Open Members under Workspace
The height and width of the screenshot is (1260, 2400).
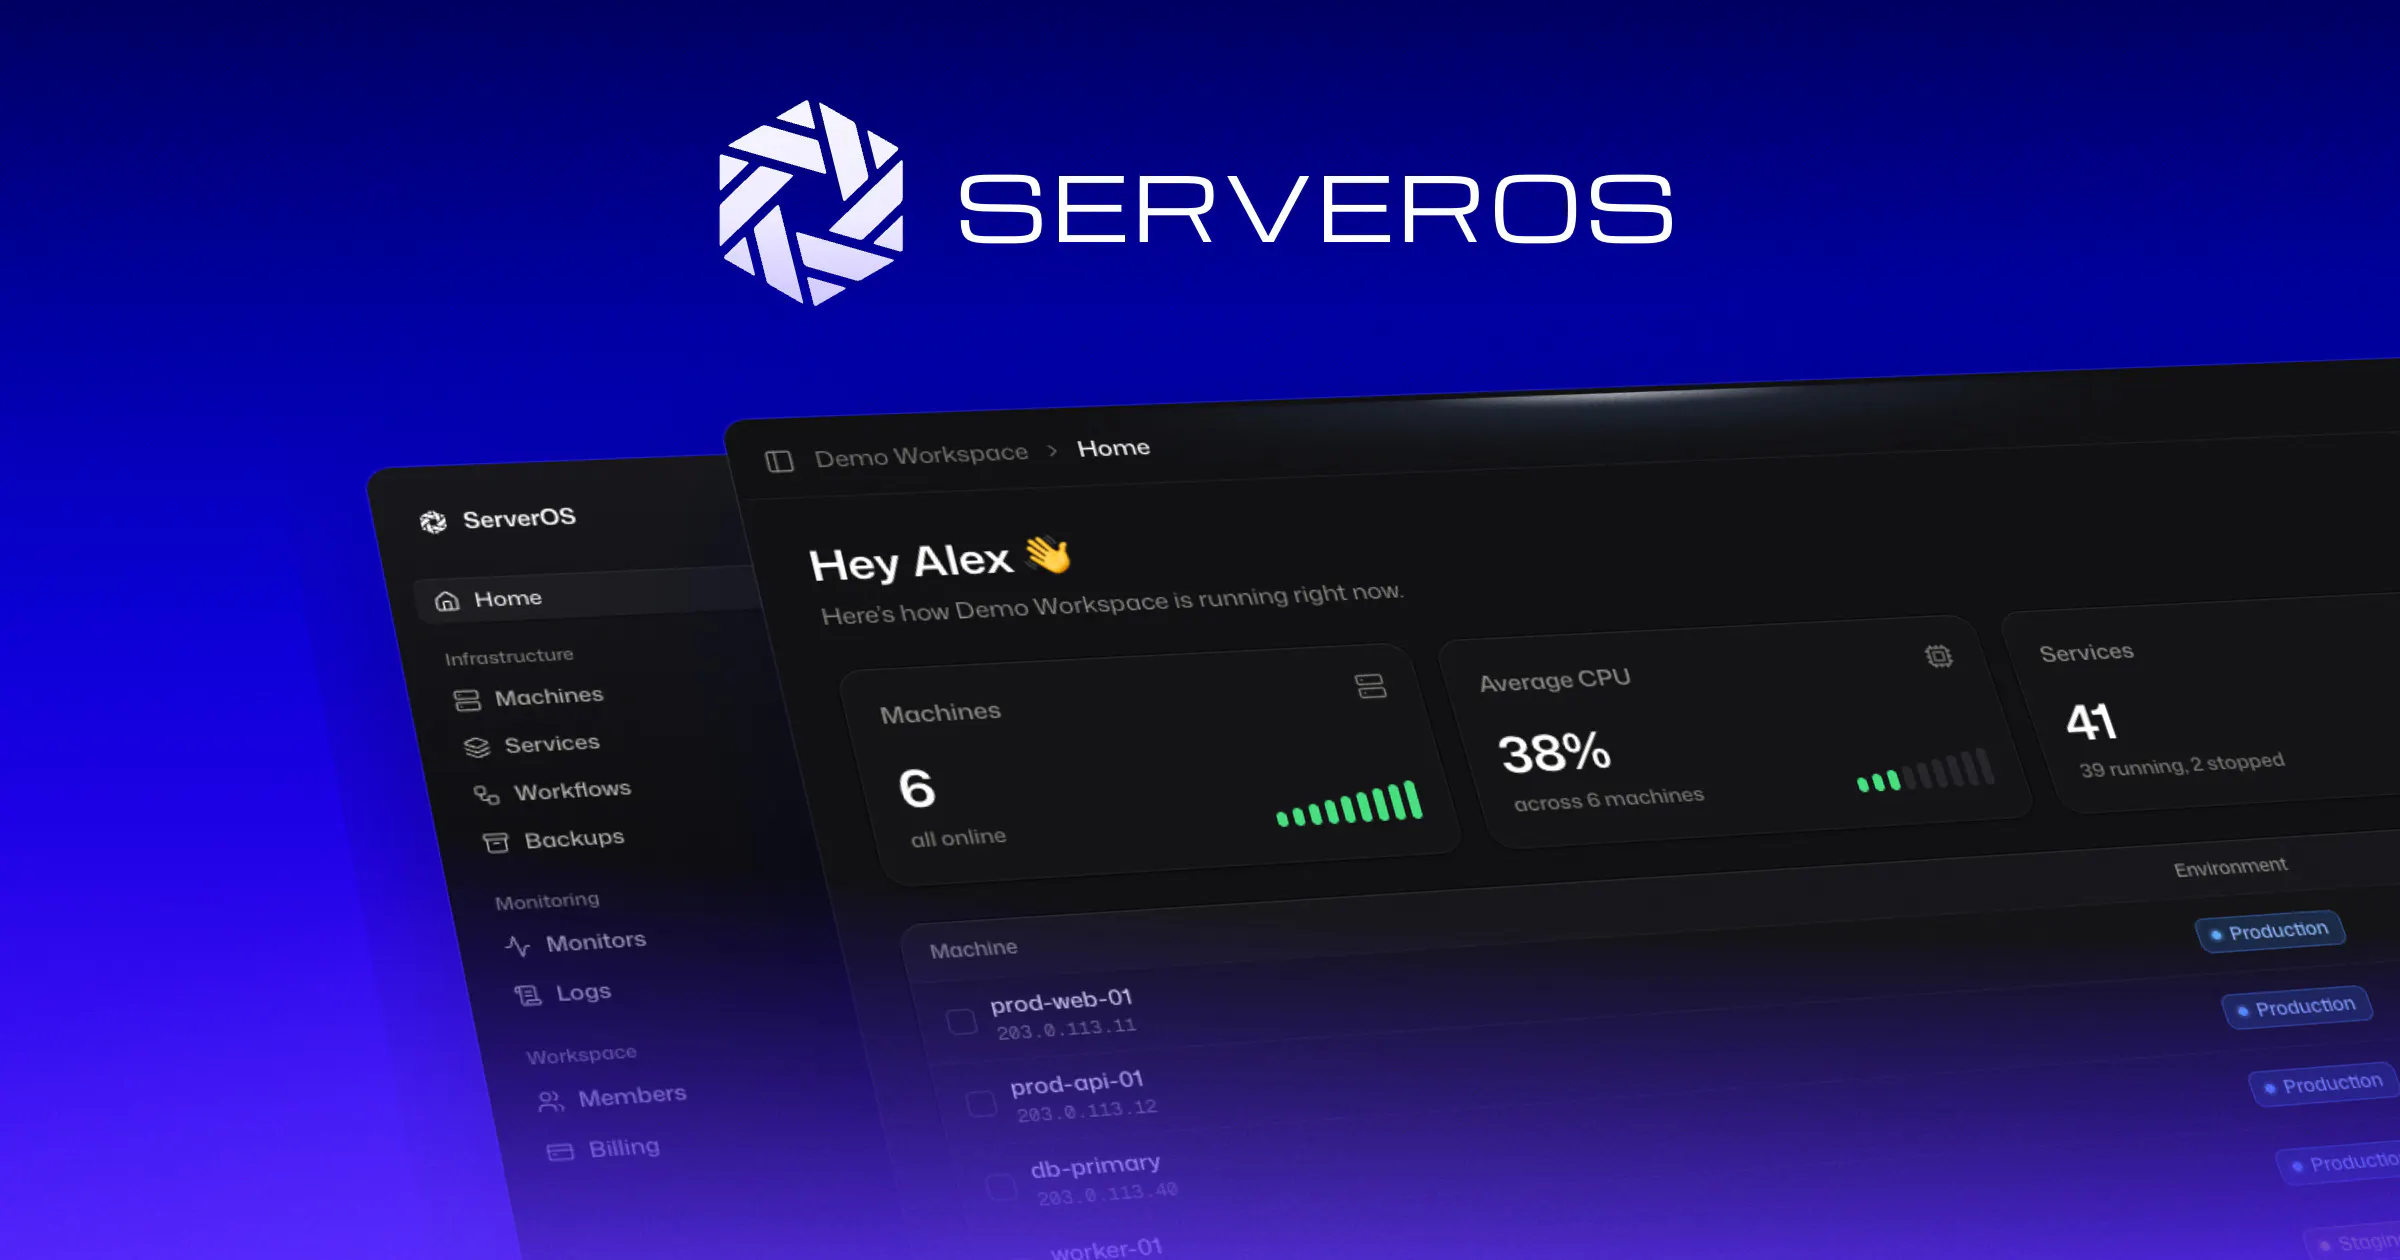612,1098
